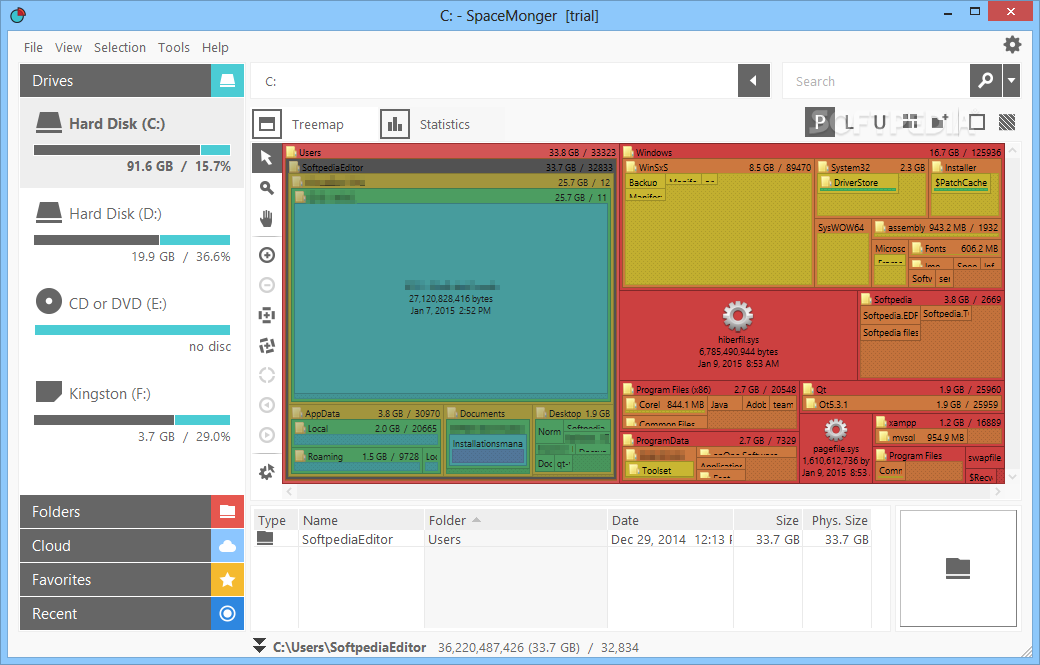The image size is (1040, 665).
Task: Click the pagefile.sys gear file block
Action: (836, 449)
